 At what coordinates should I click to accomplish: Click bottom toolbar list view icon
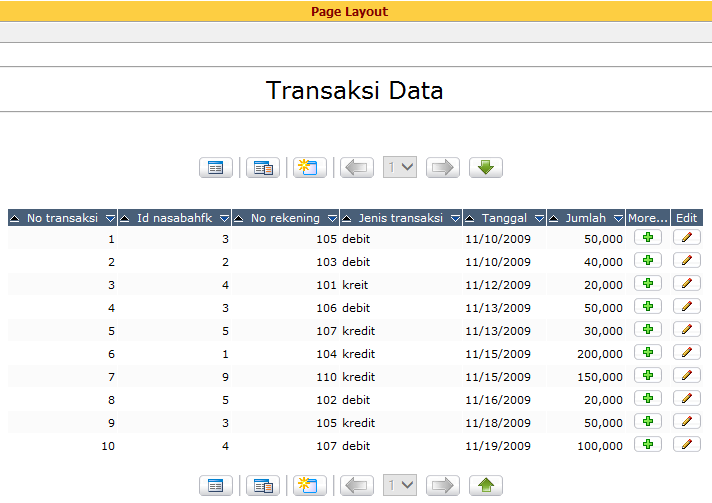pyautogui.click(x=216, y=485)
